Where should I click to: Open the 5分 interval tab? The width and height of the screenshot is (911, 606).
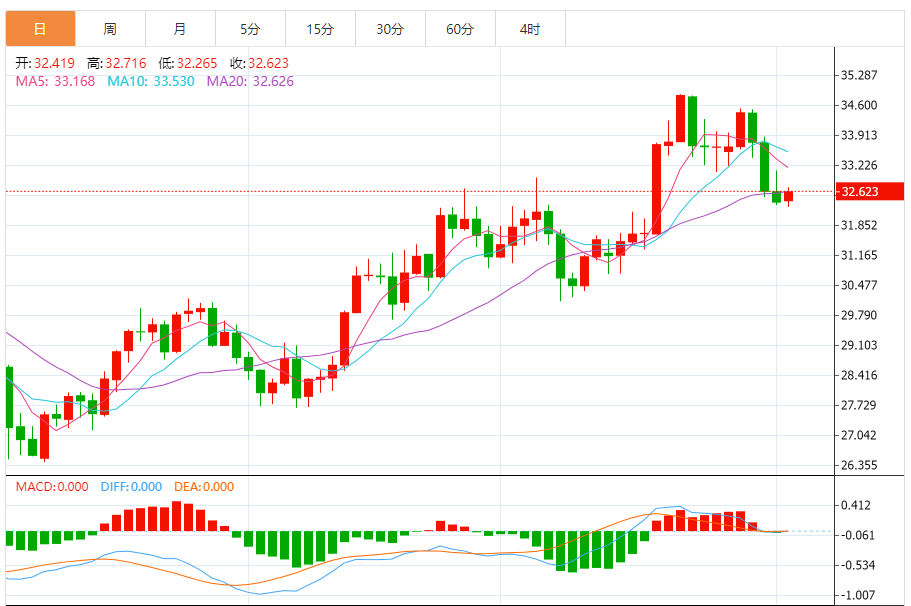tap(250, 28)
